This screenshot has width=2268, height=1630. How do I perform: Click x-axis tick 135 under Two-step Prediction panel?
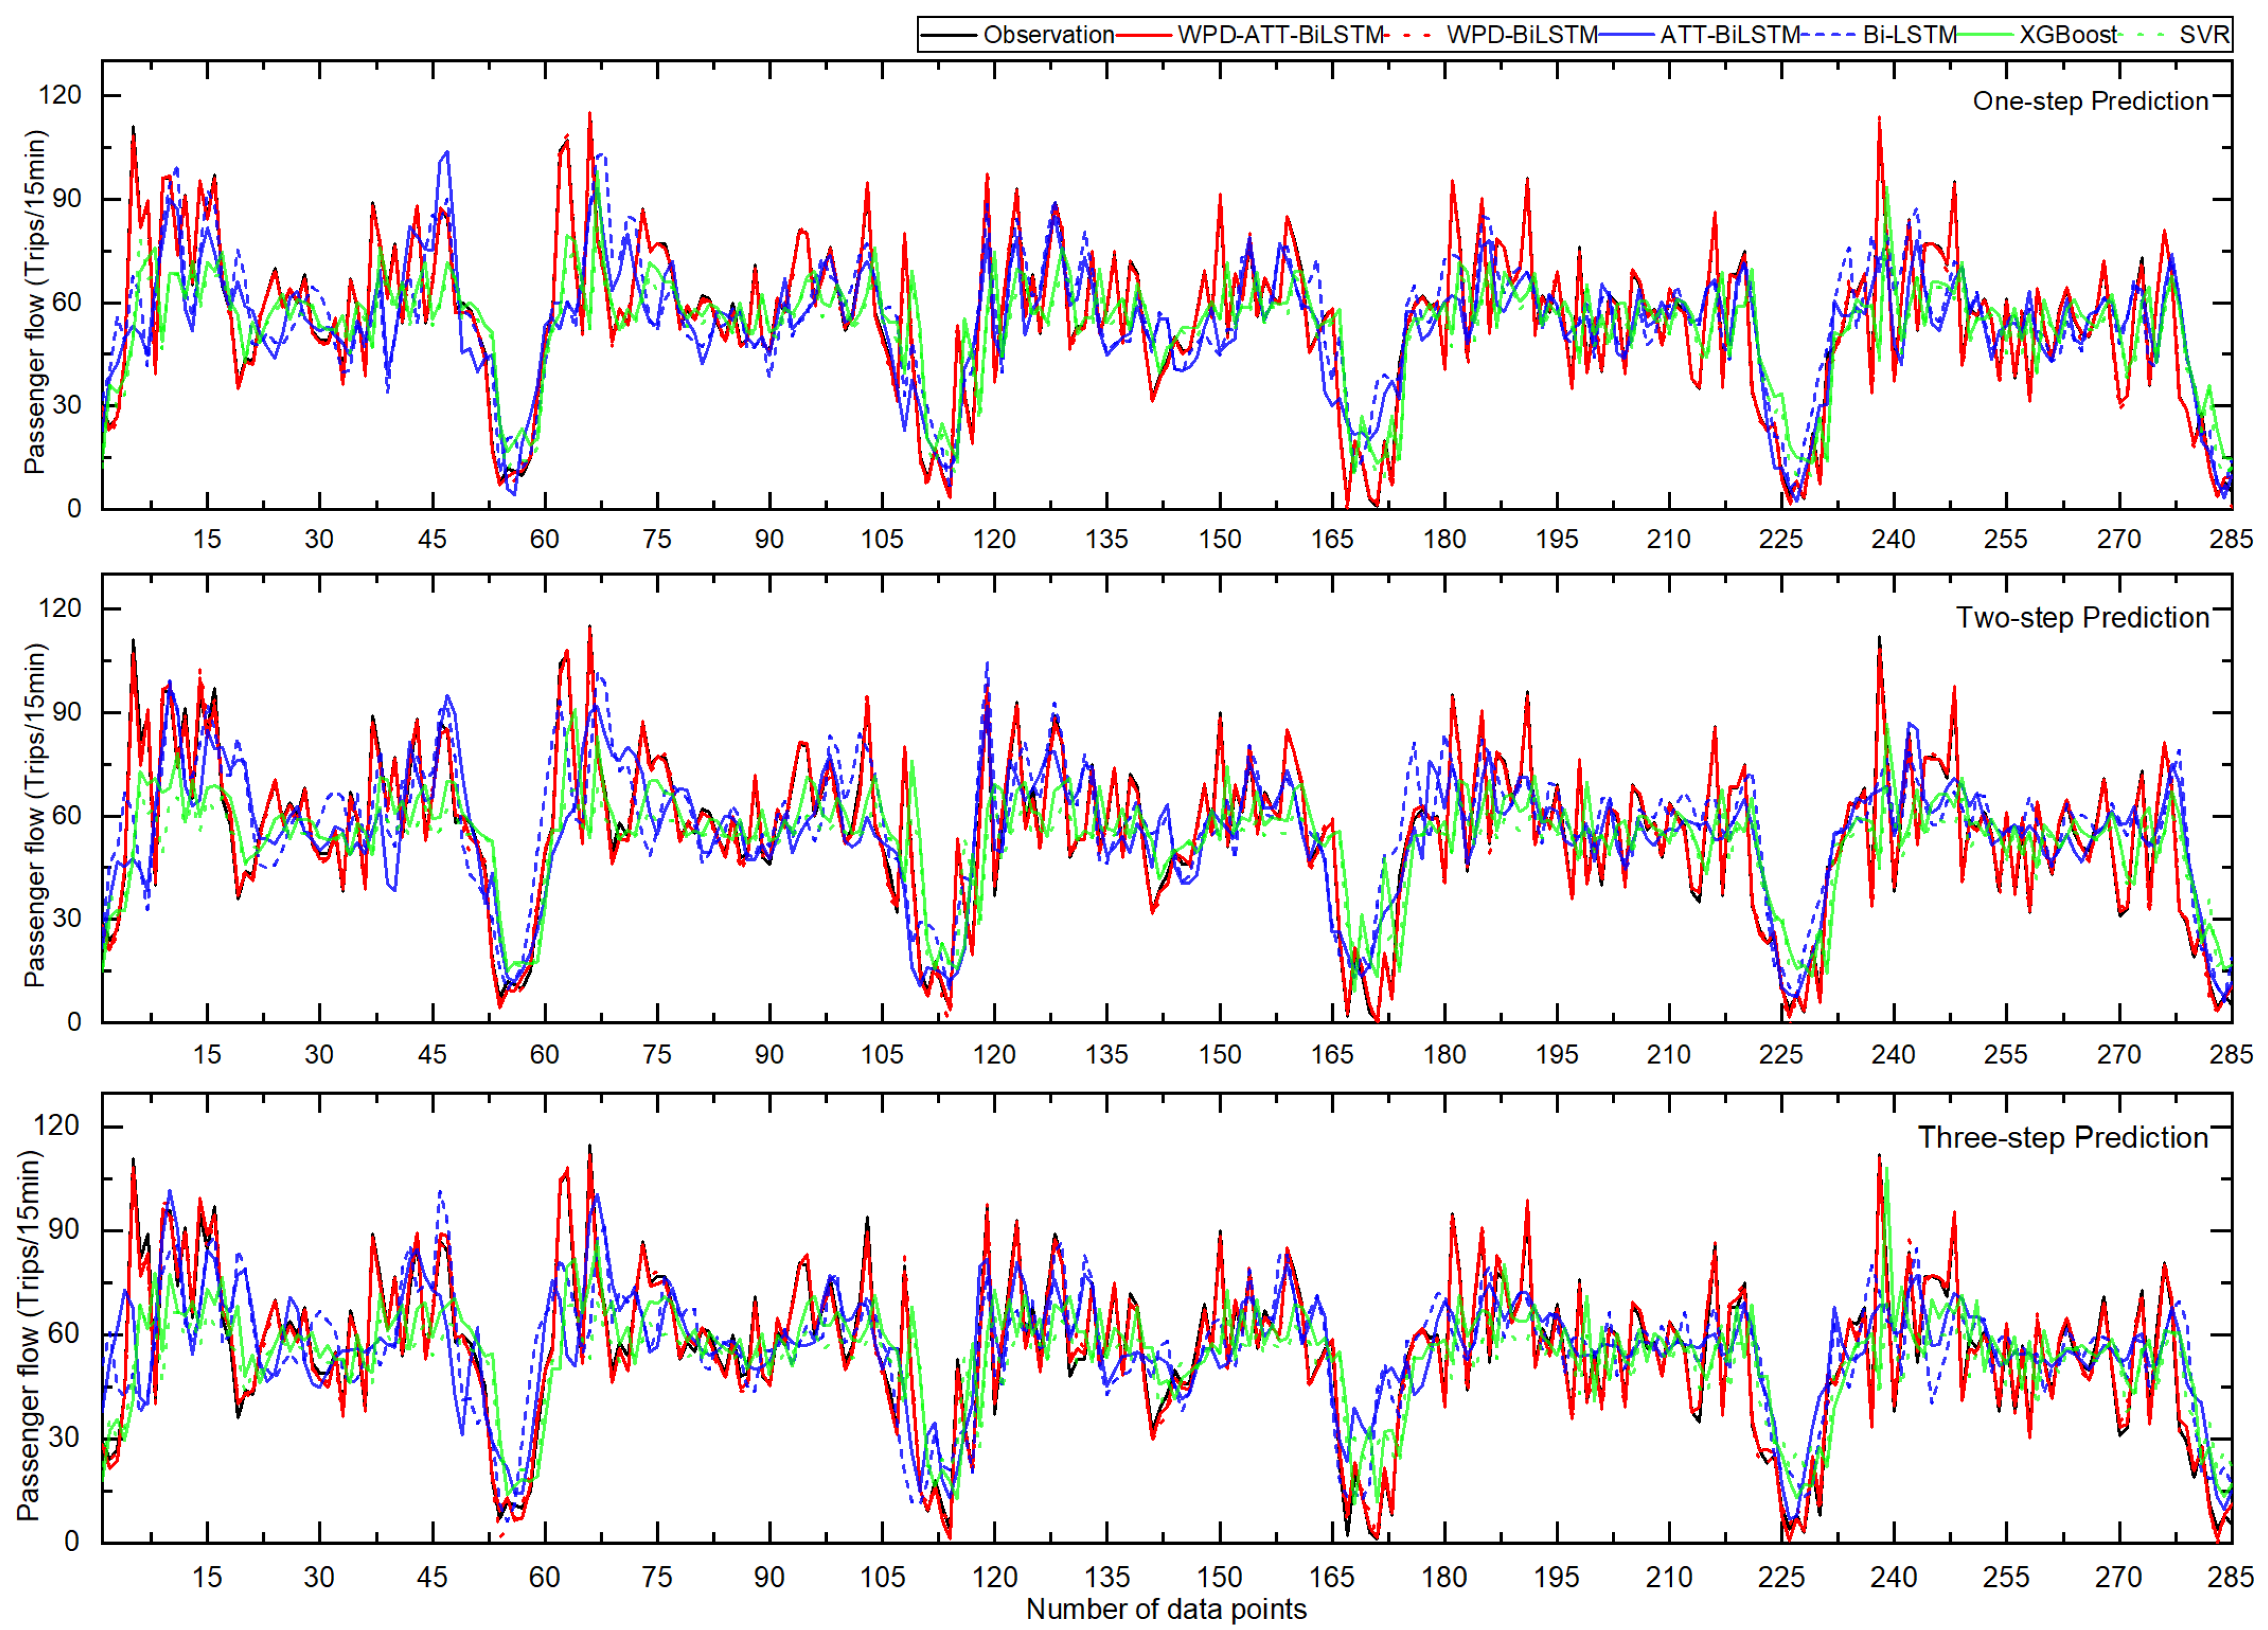(x=1107, y=1054)
